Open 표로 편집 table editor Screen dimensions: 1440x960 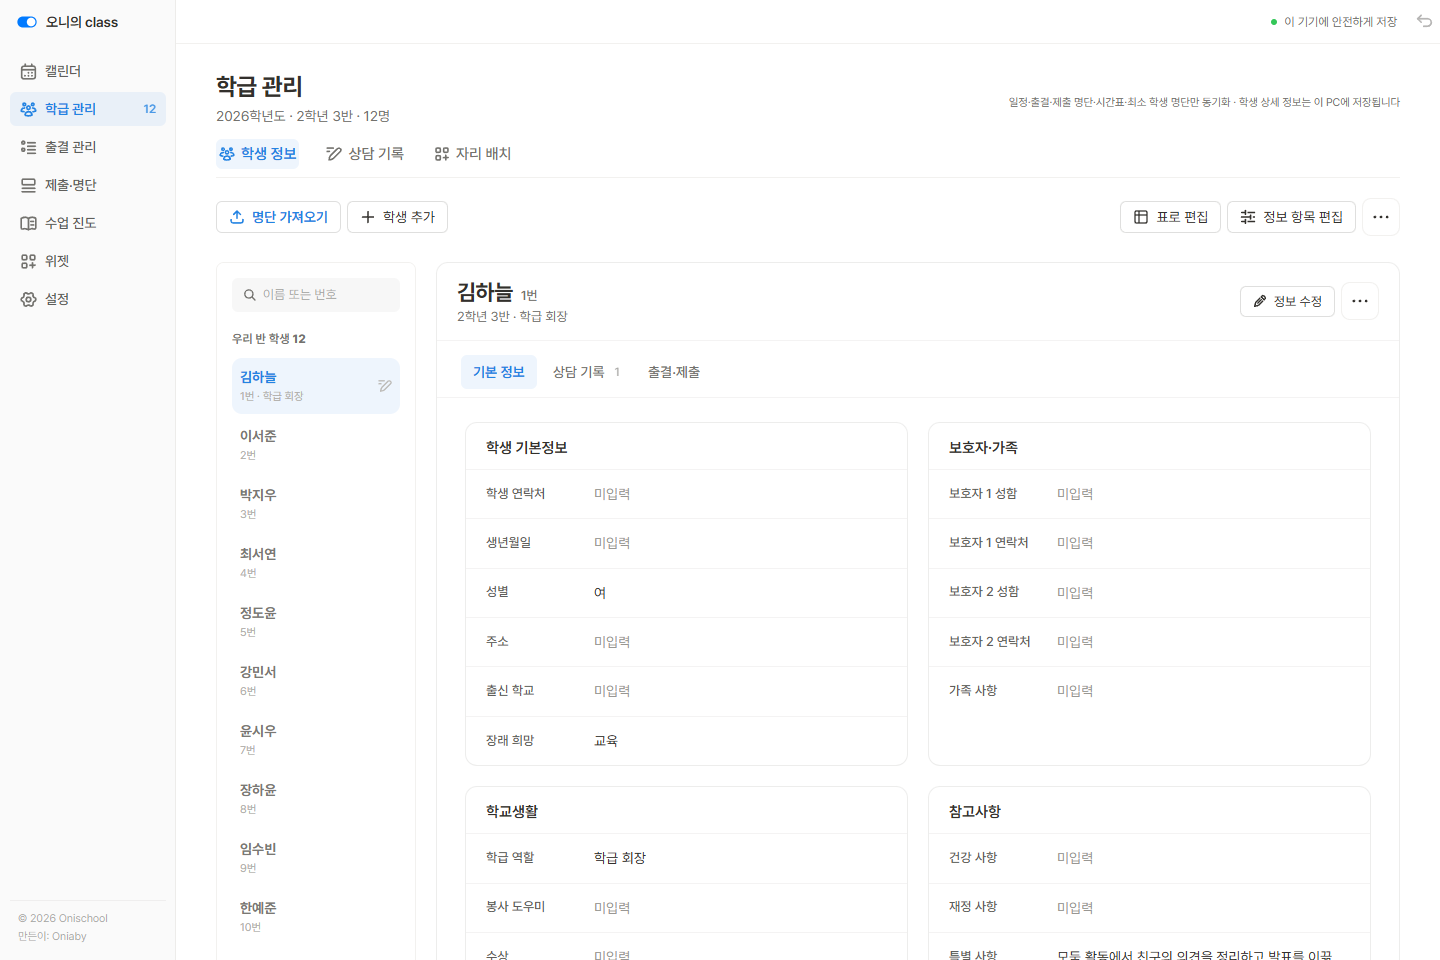pos(1170,217)
